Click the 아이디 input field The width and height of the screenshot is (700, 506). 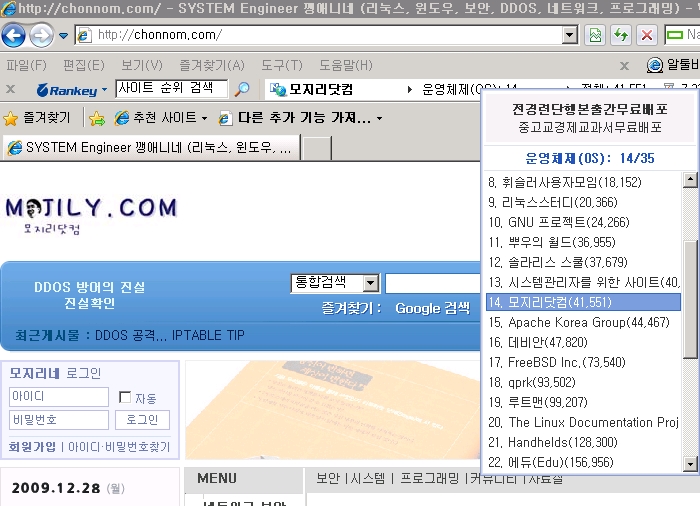pos(58,397)
